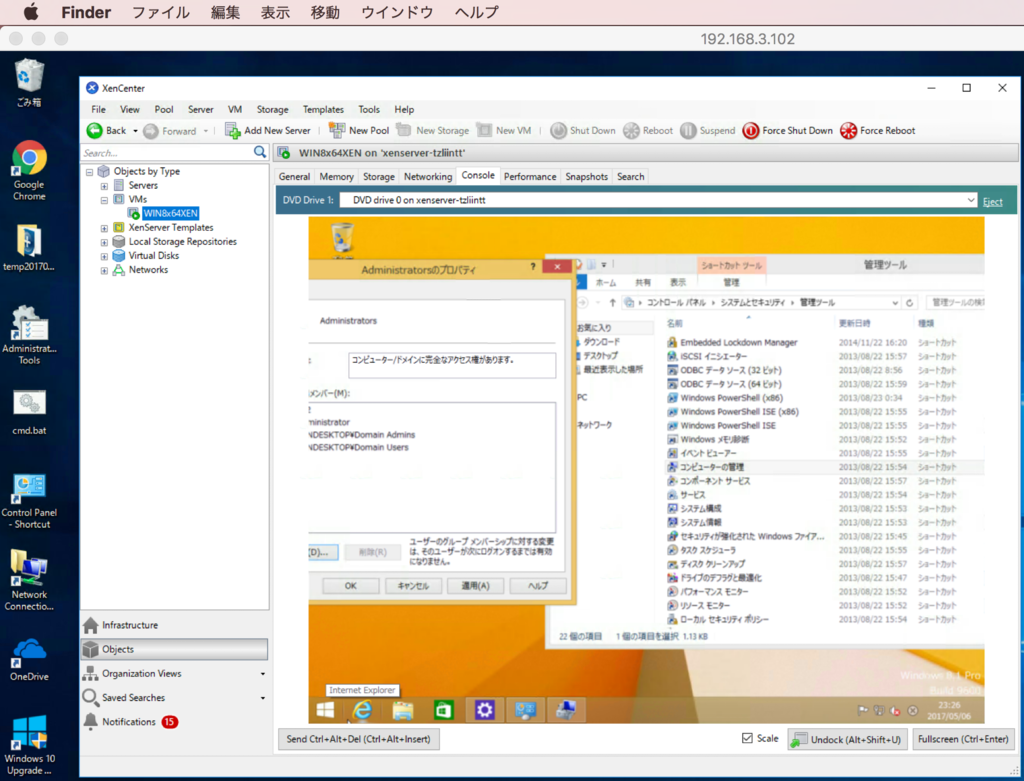Click the search magnifier icon
Image resolution: width=1024 pixels, height=781 pixels.
259,152
